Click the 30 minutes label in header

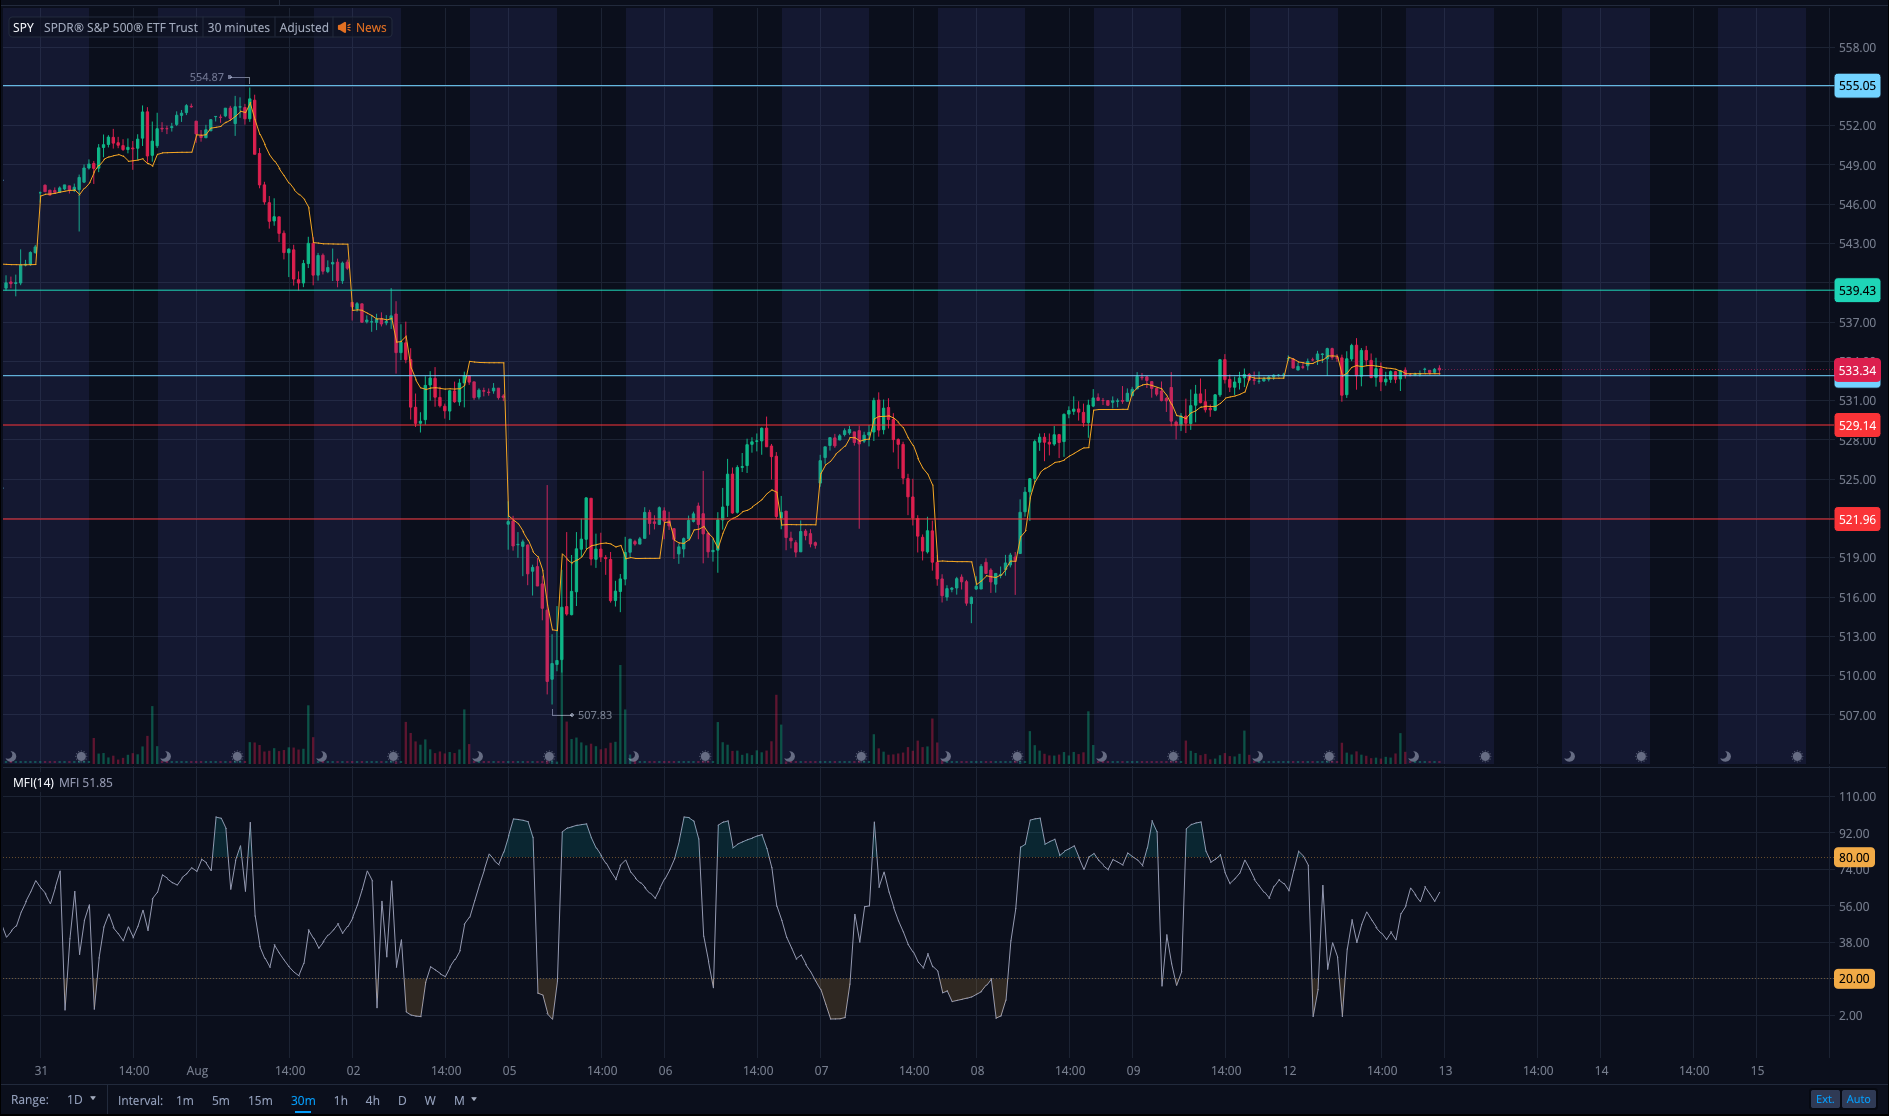pos(238,28)
